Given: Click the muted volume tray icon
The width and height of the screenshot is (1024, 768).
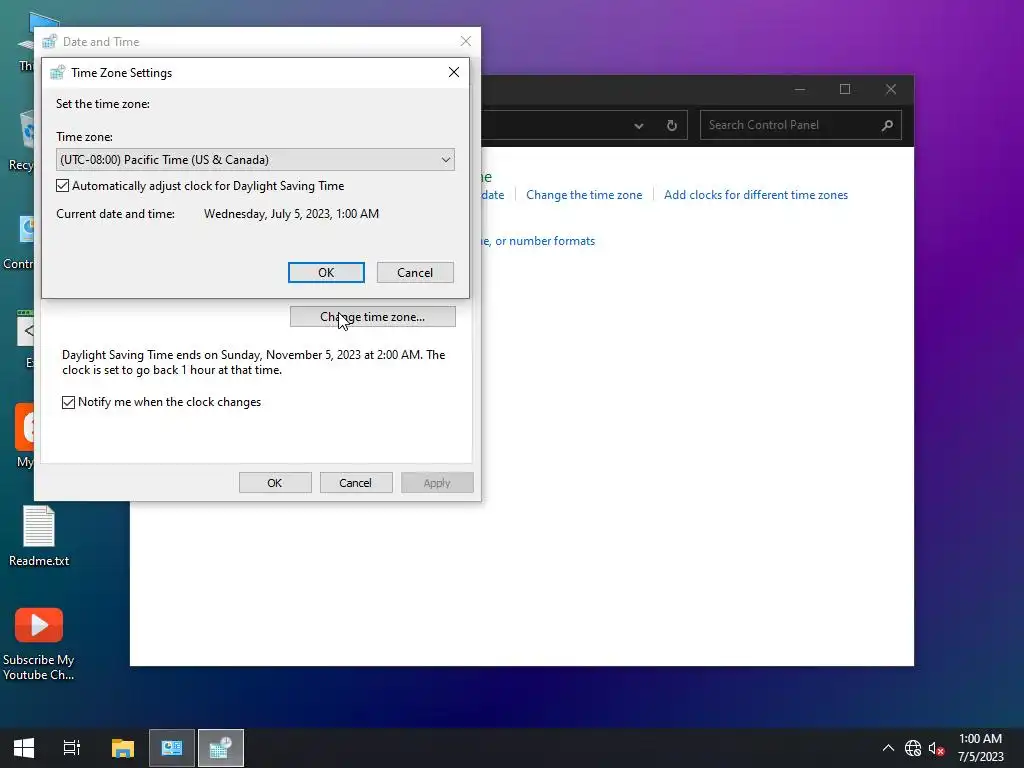Looking at the screenshot, I should pos(936,748).
